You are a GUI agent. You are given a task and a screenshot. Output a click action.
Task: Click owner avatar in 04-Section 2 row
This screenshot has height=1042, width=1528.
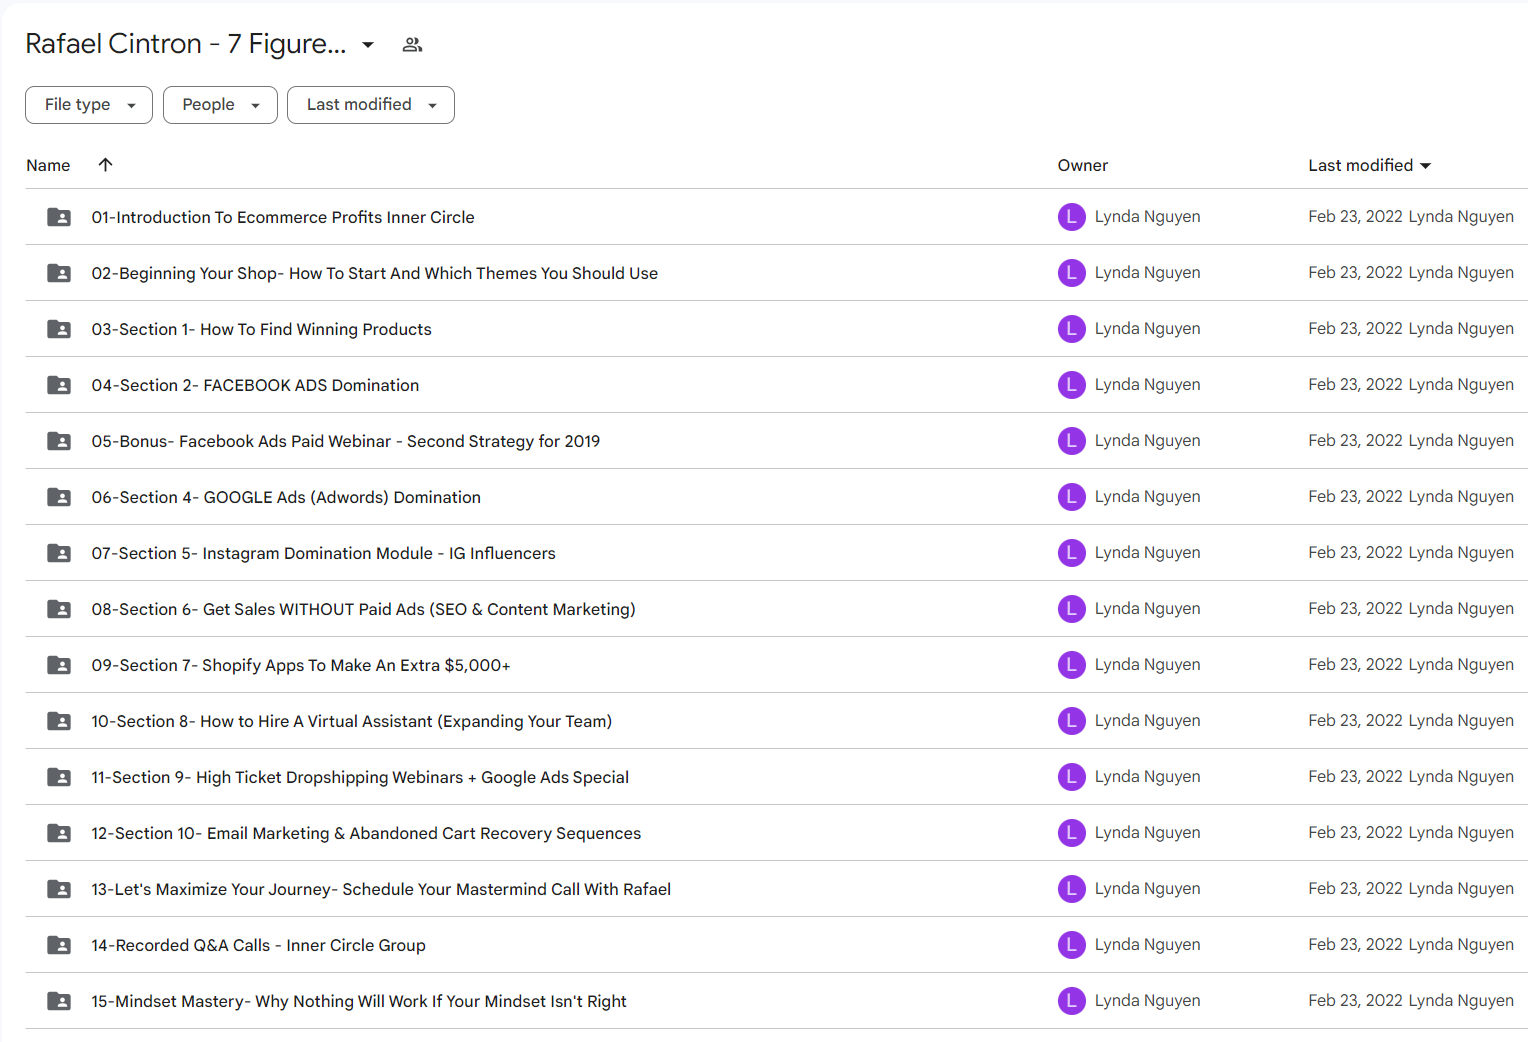(1072, 385)
